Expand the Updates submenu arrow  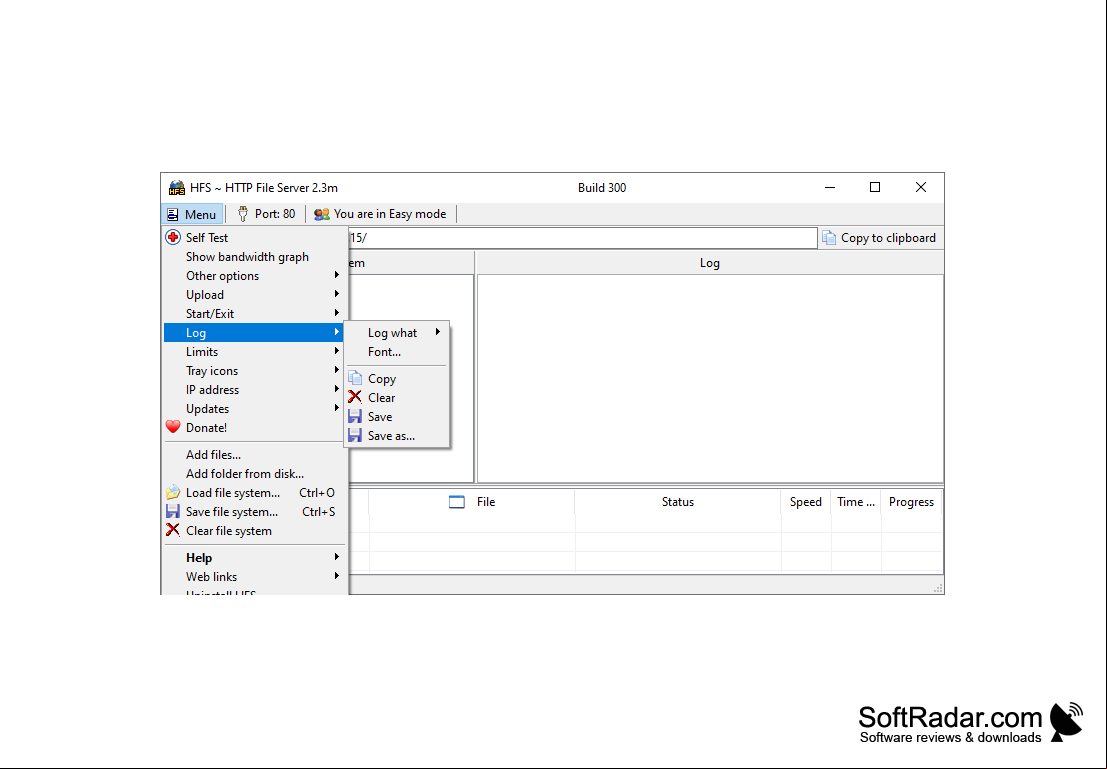[337, 408]
